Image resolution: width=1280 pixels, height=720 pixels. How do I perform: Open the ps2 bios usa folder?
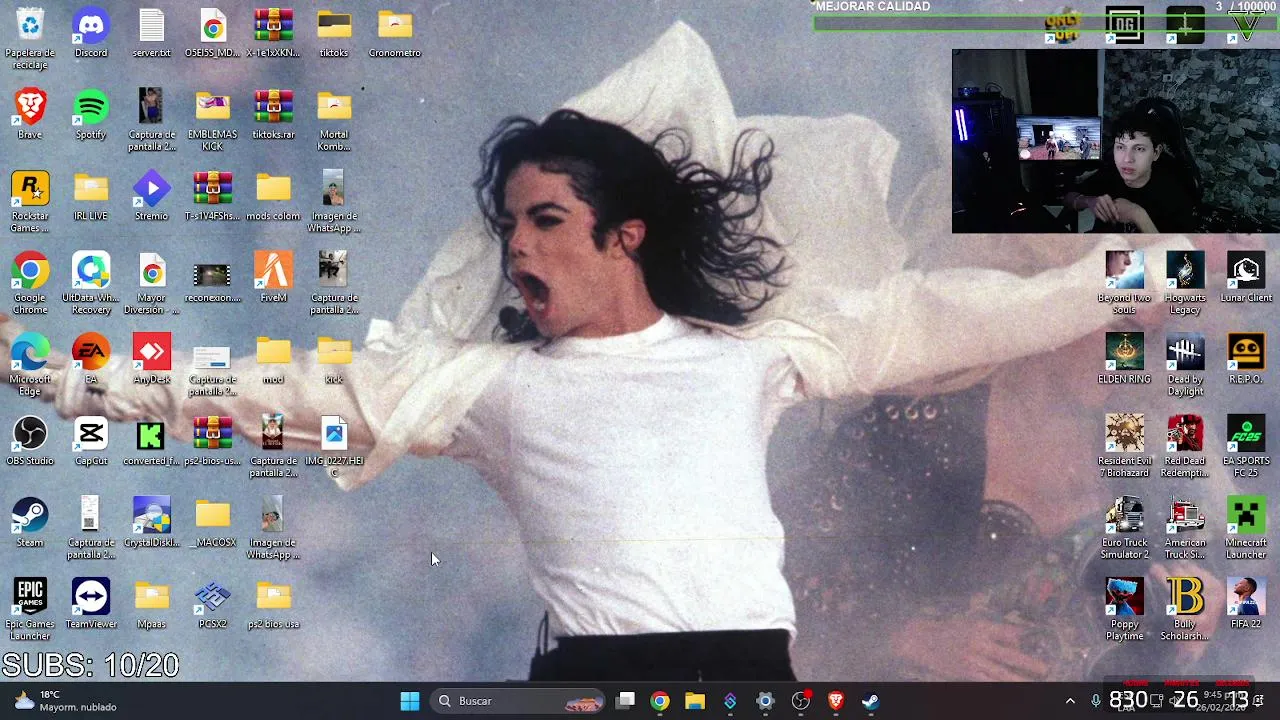[x=273, y=604]
